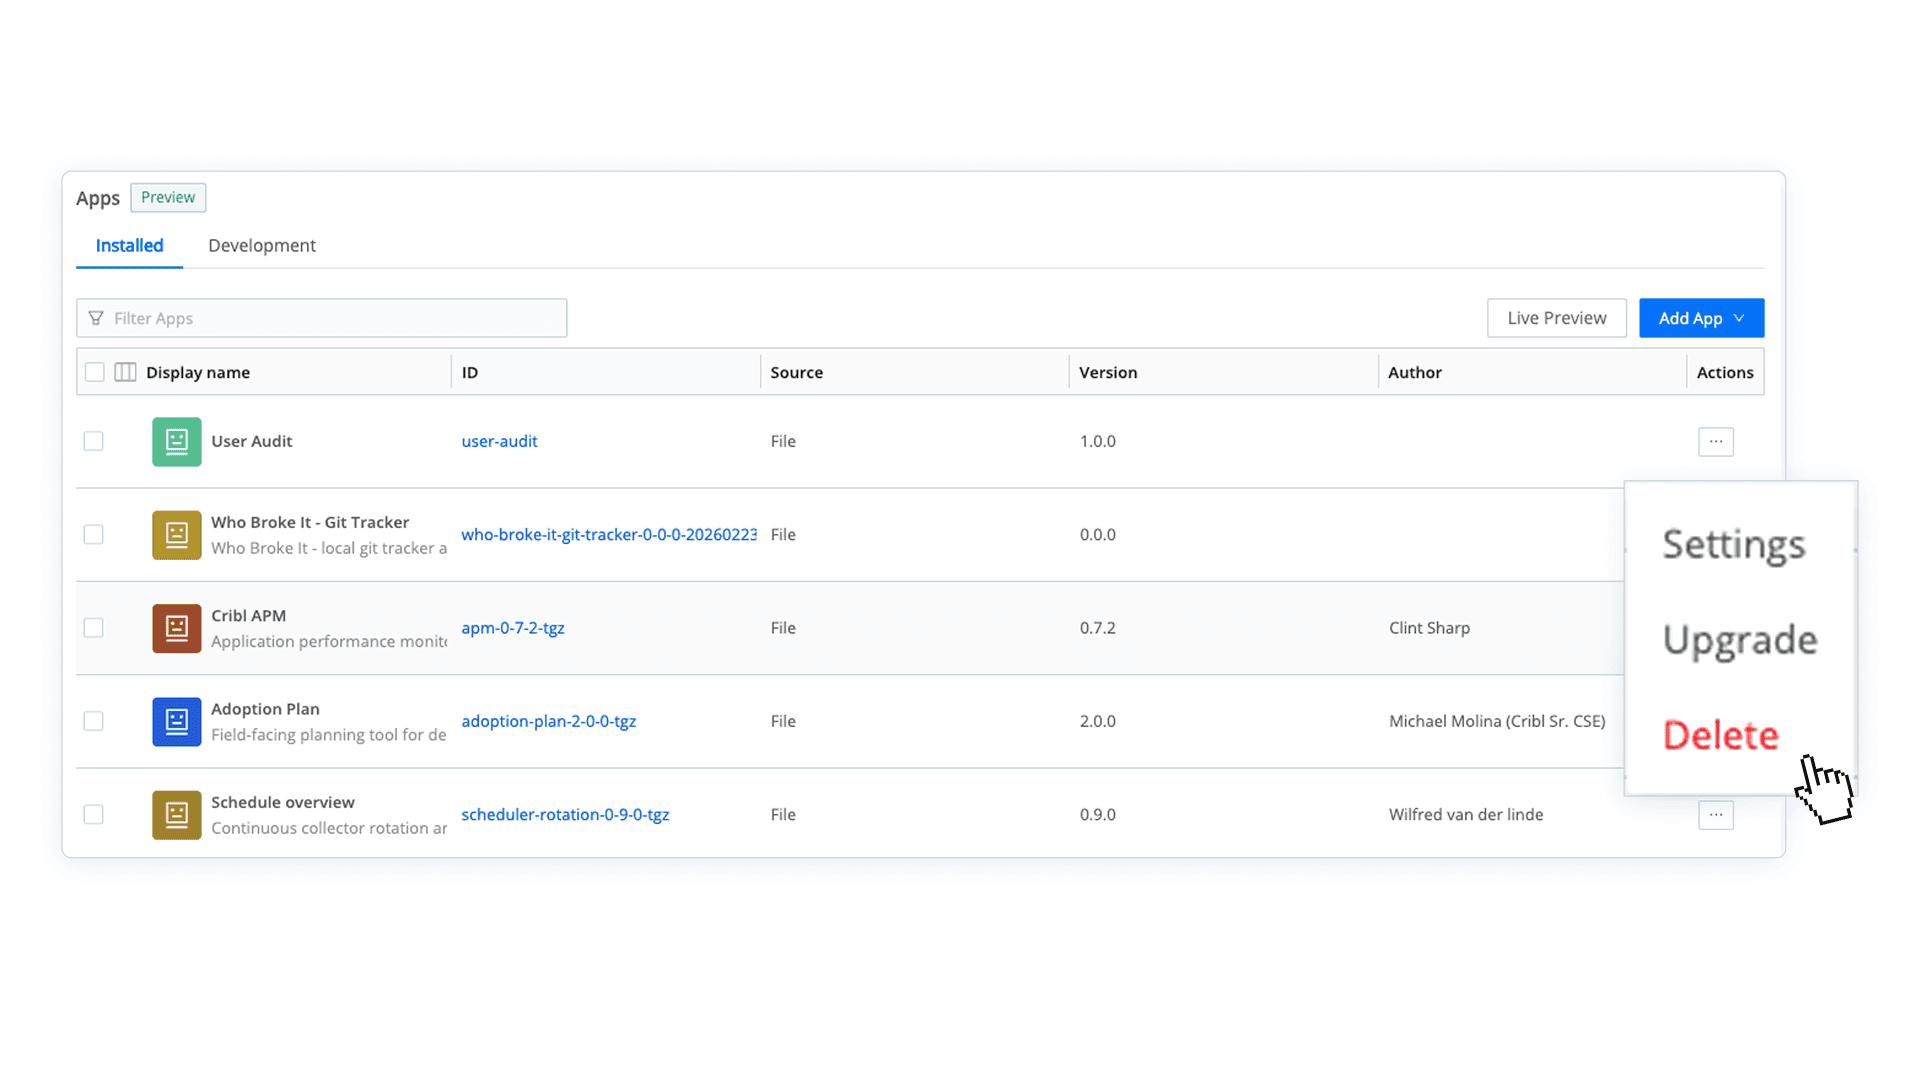Click the version 2.0.0 cell
The image size is (1920, 1080).
pos(1097,721)
